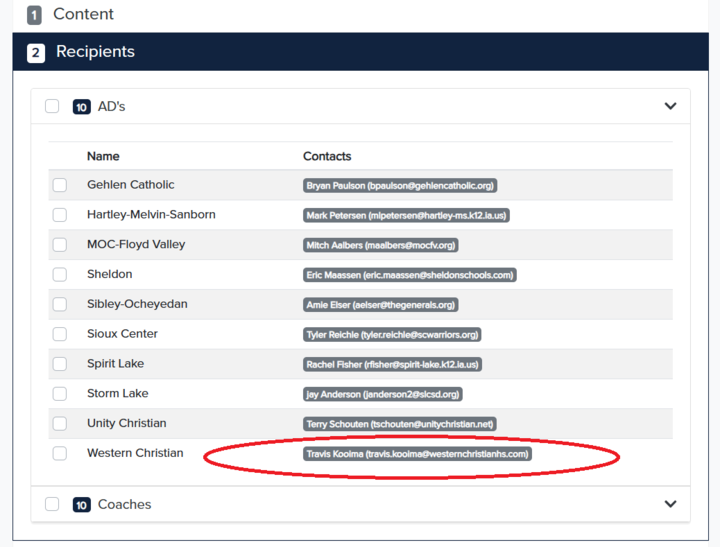This screenshot has height=547, width=720.
Task: Select the Sheldon row checkbox
Action: 60,275
